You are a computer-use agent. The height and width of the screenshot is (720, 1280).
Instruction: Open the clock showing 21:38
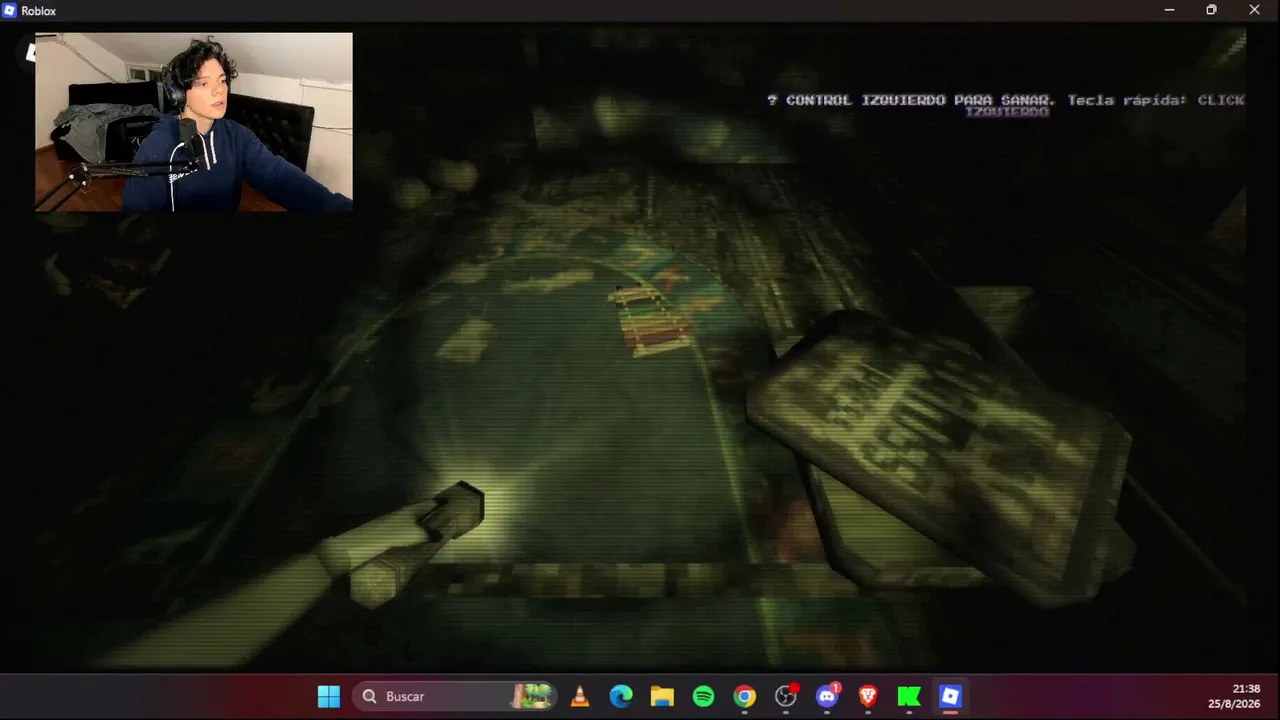[x=1246, y=689]
